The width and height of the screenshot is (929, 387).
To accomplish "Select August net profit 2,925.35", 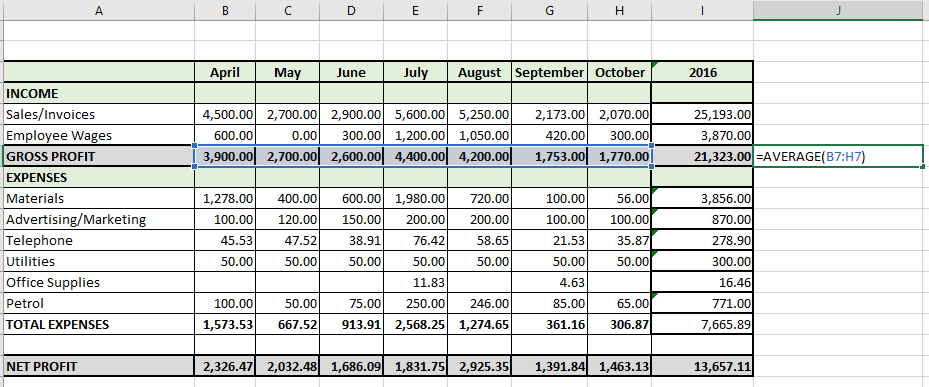I will (x=480, y=366).
